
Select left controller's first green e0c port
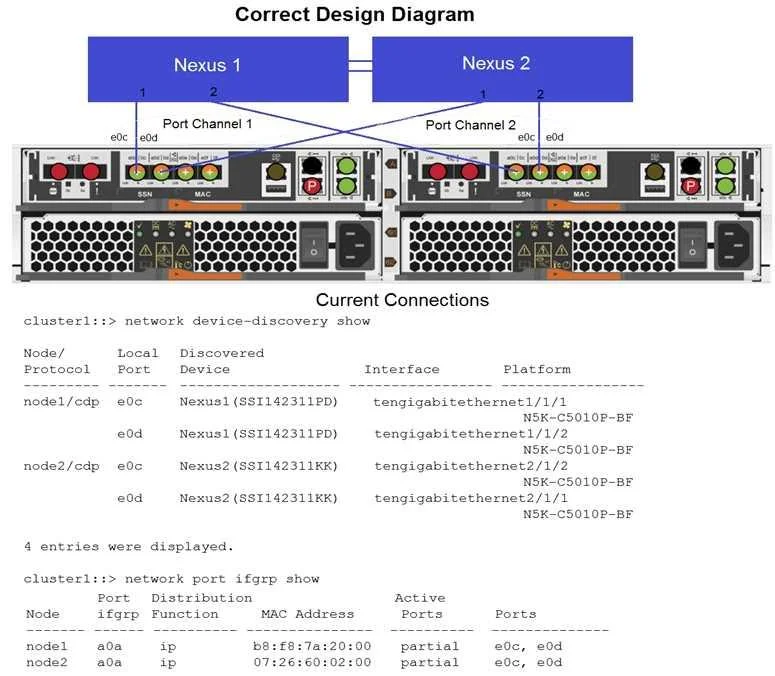click(137, 172)
